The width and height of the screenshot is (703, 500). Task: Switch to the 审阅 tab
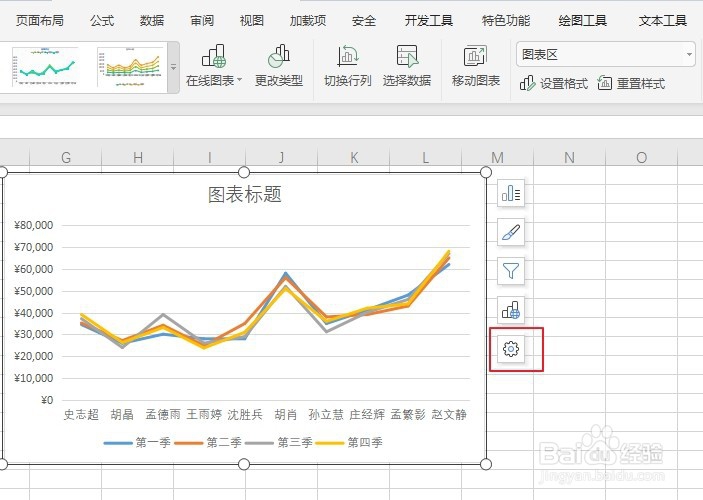tap(202, 21)
